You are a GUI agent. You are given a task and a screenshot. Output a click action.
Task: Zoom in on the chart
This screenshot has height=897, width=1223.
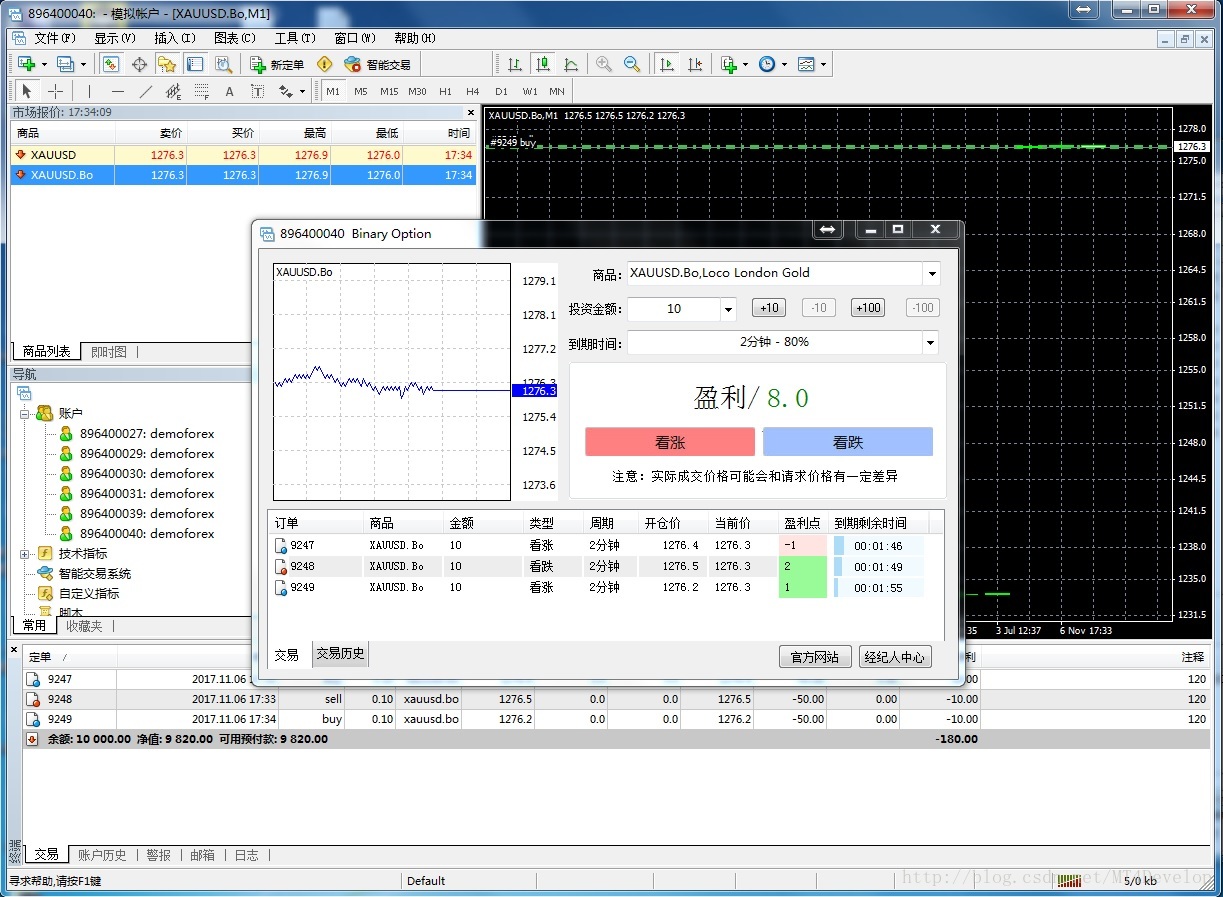(x=604, y=64)
